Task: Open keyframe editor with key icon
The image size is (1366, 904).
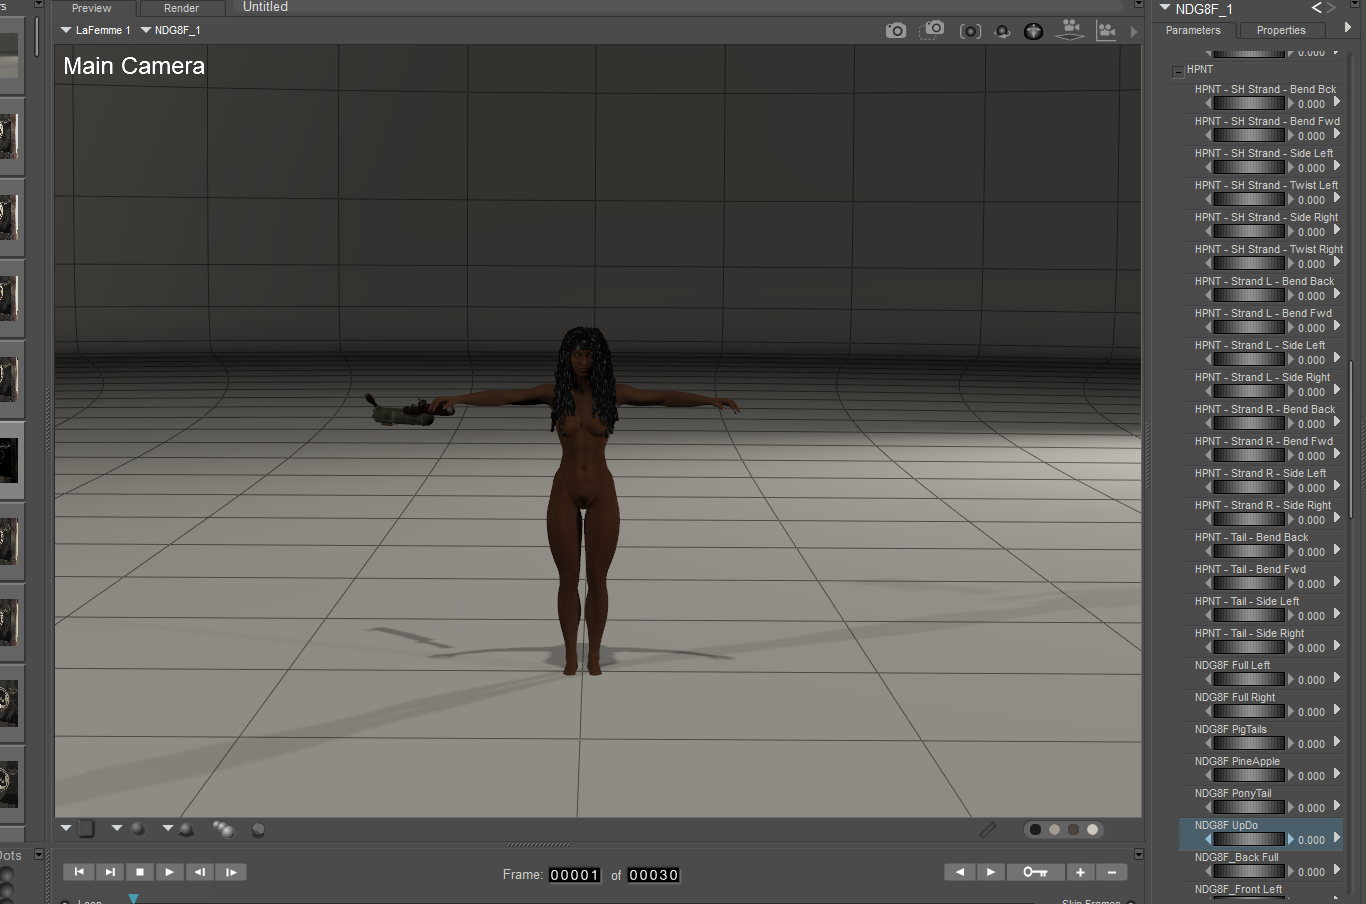Action: 1036,872
